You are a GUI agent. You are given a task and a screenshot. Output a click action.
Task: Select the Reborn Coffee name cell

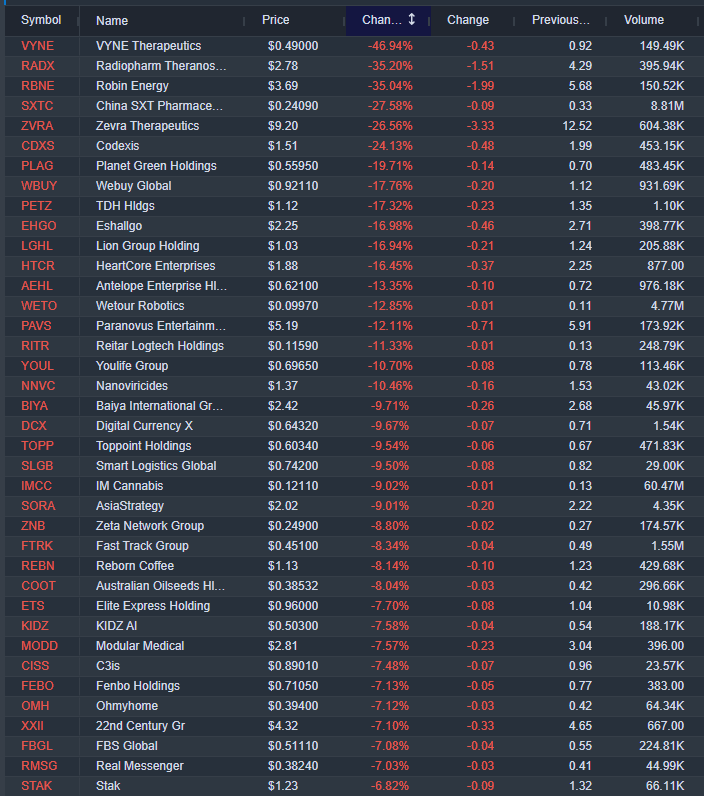(135, 566)
